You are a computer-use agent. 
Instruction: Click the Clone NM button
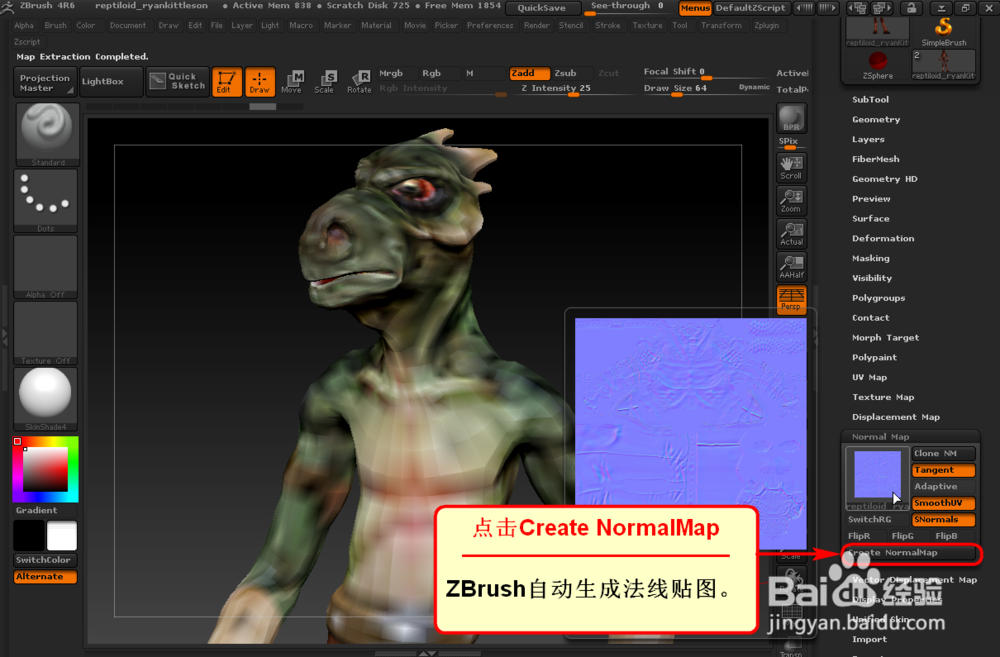pos(943,454)
